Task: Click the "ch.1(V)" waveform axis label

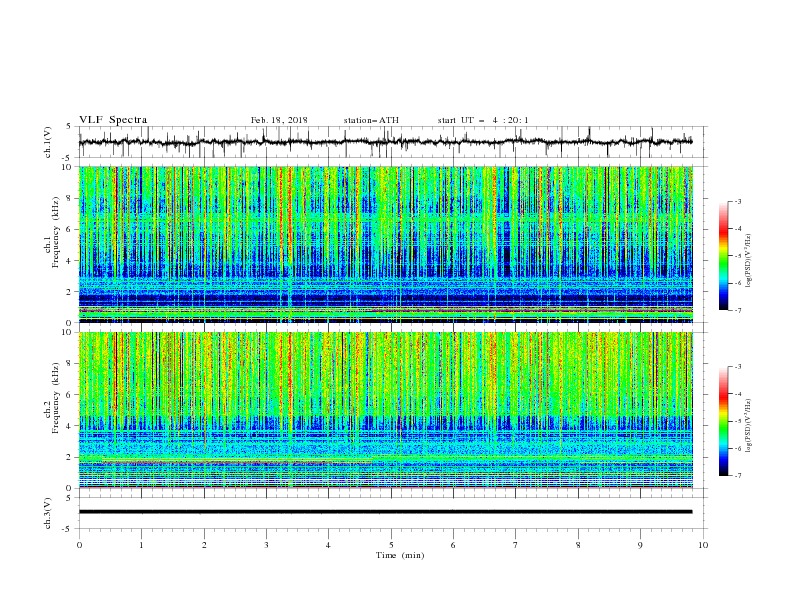Action: (x=48, y=142)
